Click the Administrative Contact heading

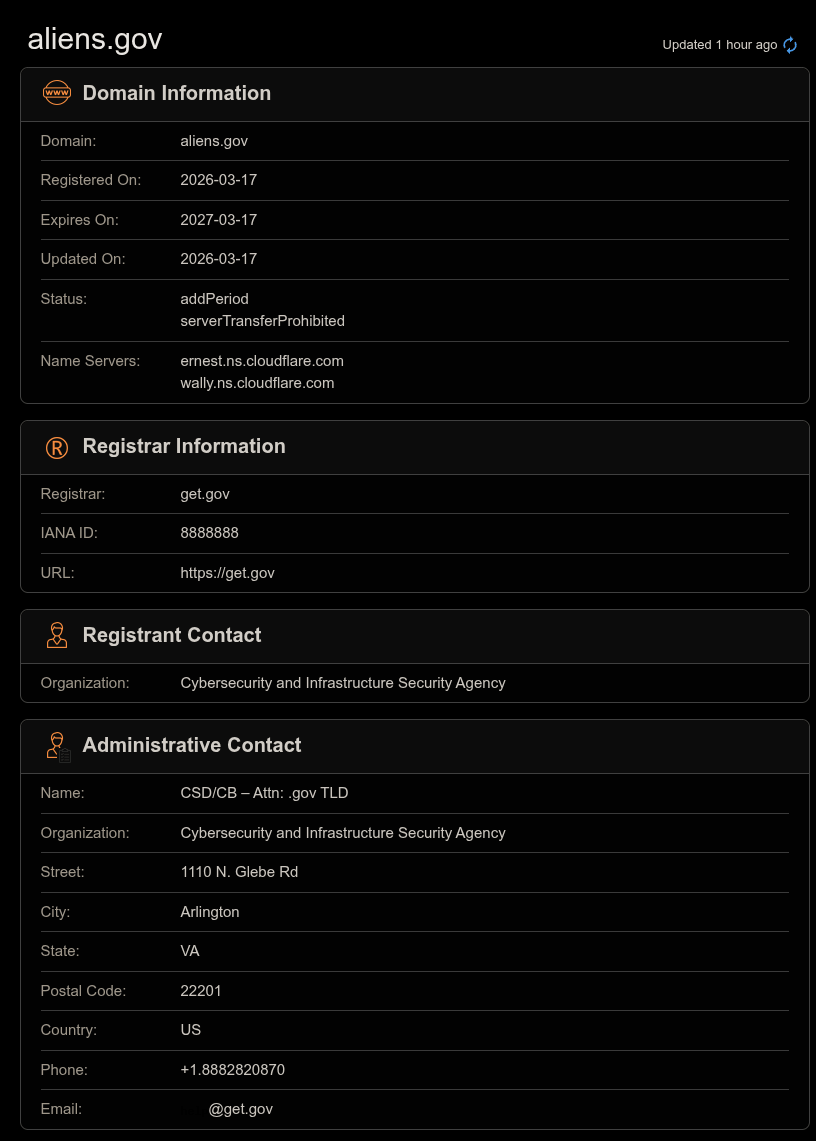coord(191,745)
